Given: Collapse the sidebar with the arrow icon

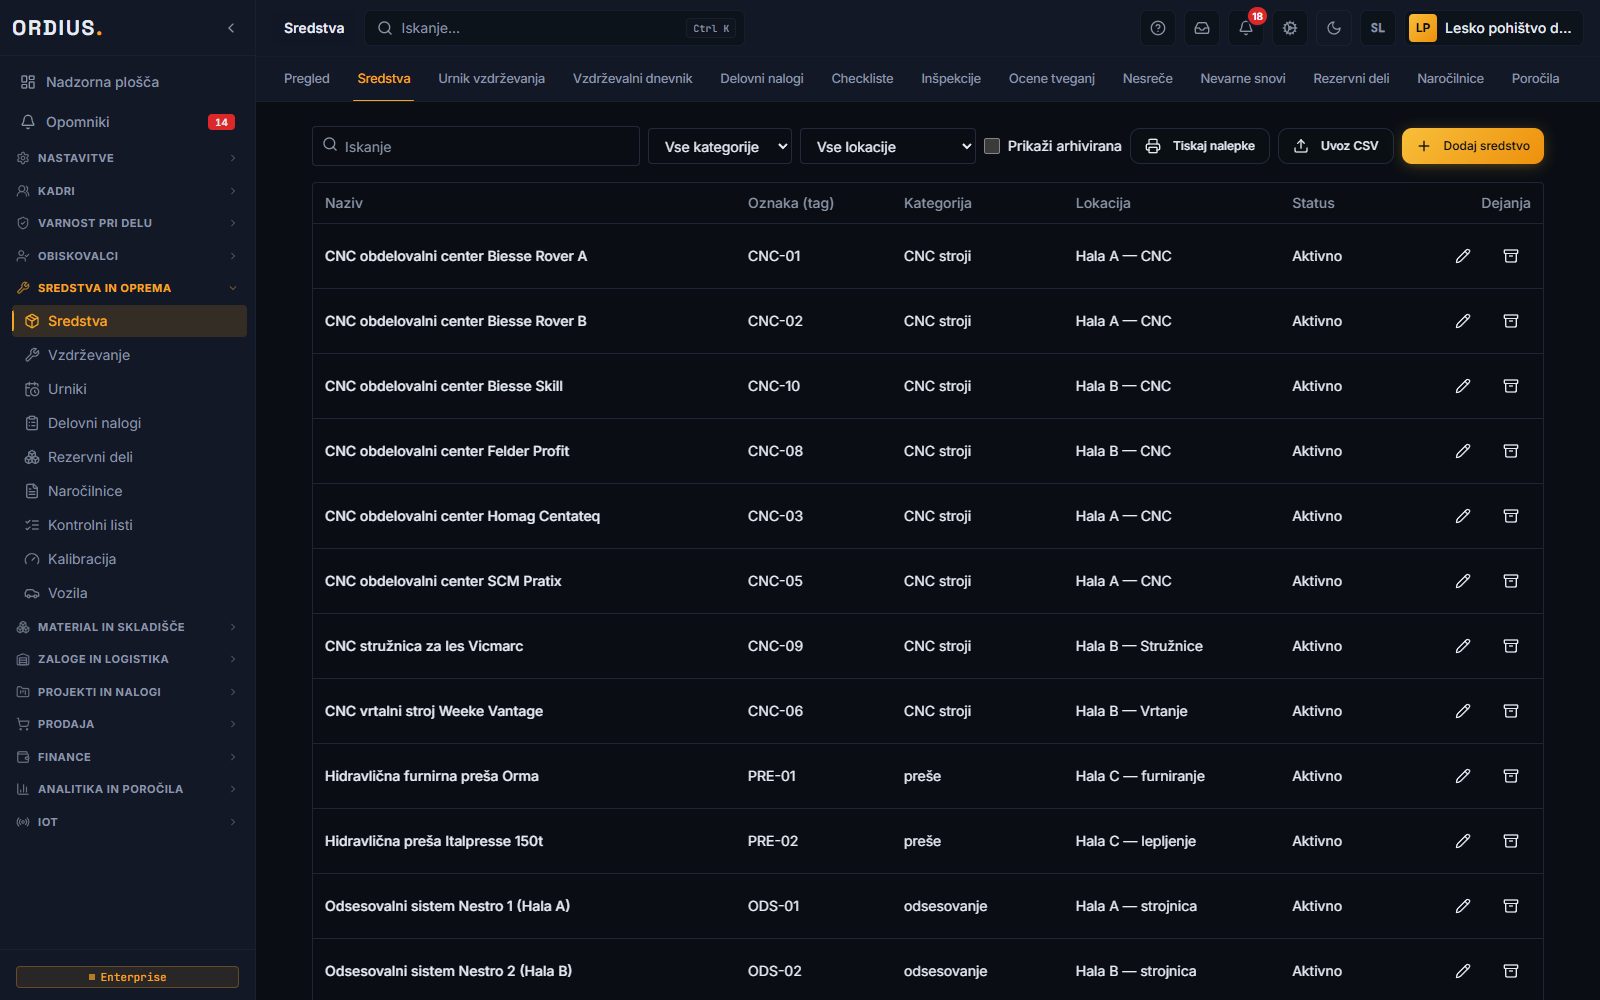Looking at the screenshot, I should [231, 28].
